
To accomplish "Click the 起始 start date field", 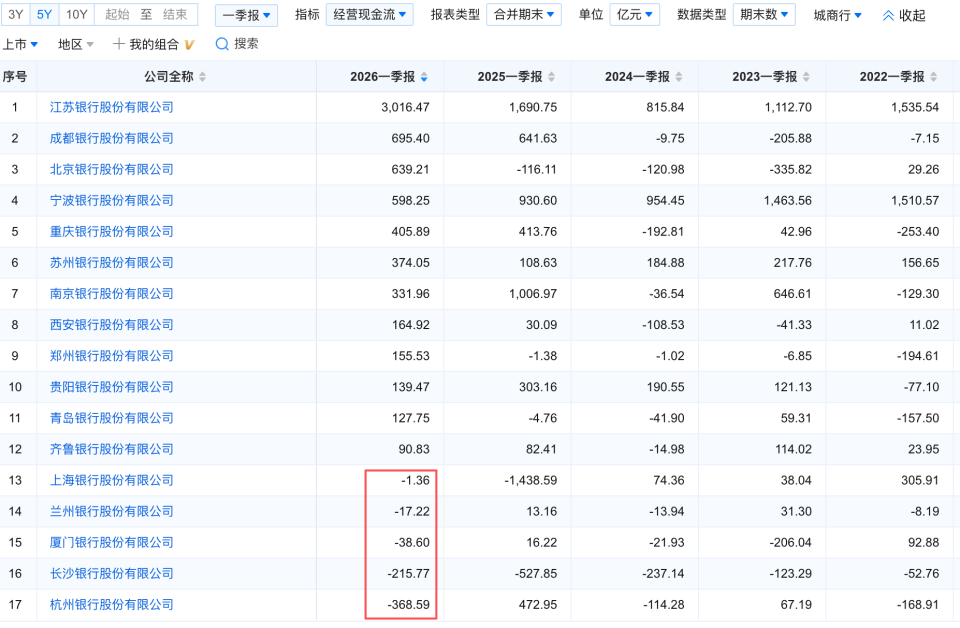I will [x=117, y=15].
